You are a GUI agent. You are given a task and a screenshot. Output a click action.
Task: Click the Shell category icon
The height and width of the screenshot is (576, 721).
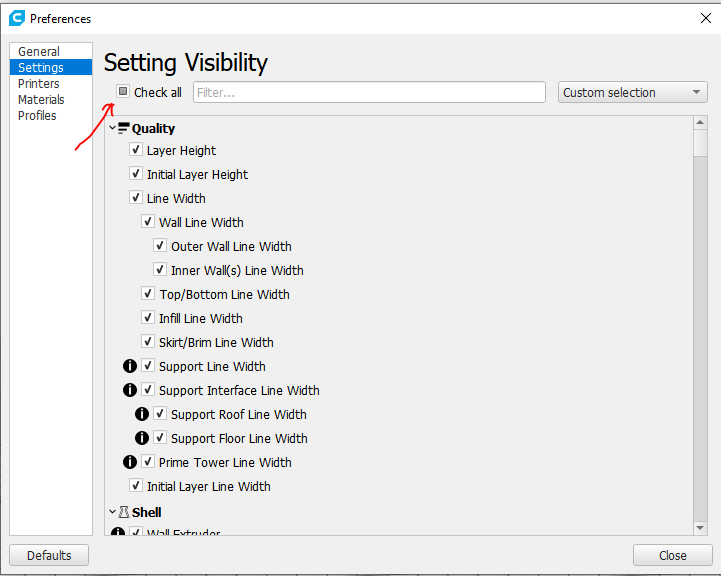124,512
